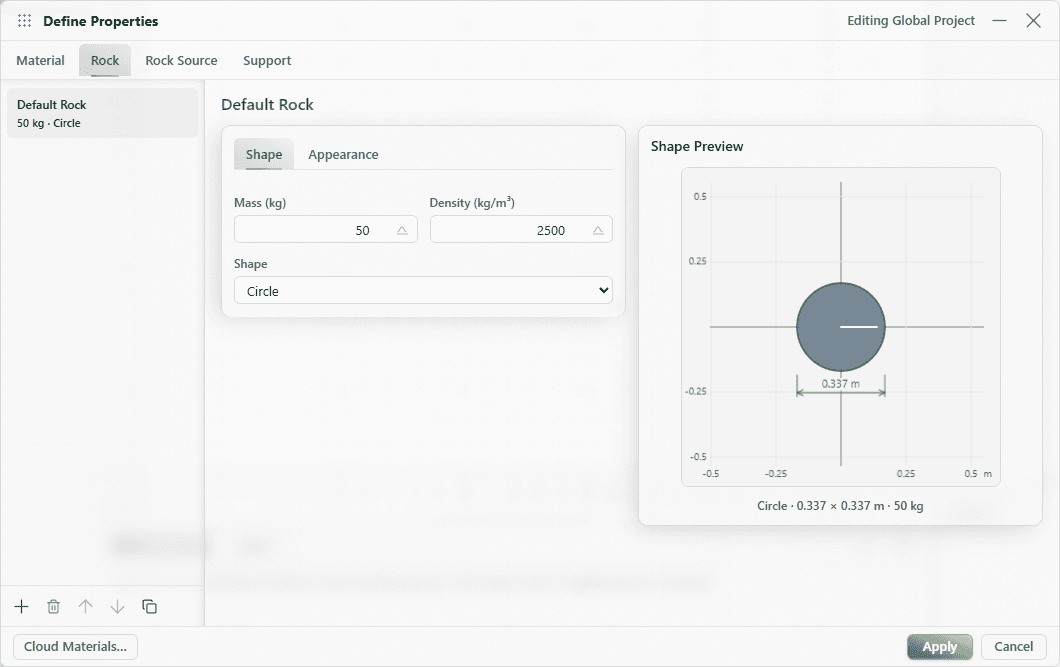Screen dimensions: 1060x667
Task: Click the Mass (kg) input field
Action: tap(325, 230)
